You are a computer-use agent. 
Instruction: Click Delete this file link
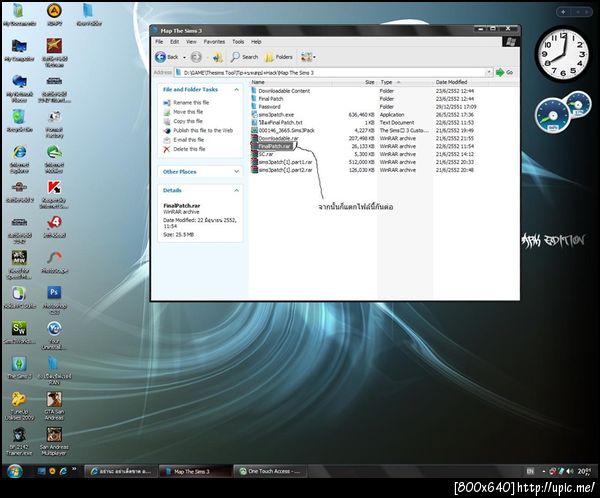pos(189,149)
